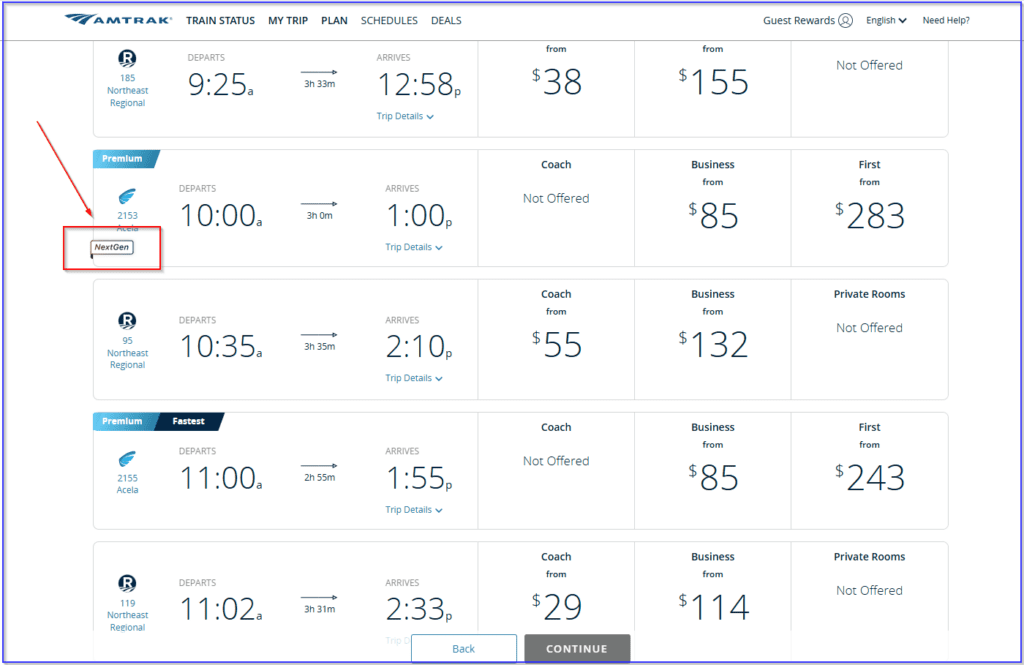Viewport: 1024px width, 665px height.
Task: Click Coach Not Offered on Acela 2153
Action: point(556,199)
